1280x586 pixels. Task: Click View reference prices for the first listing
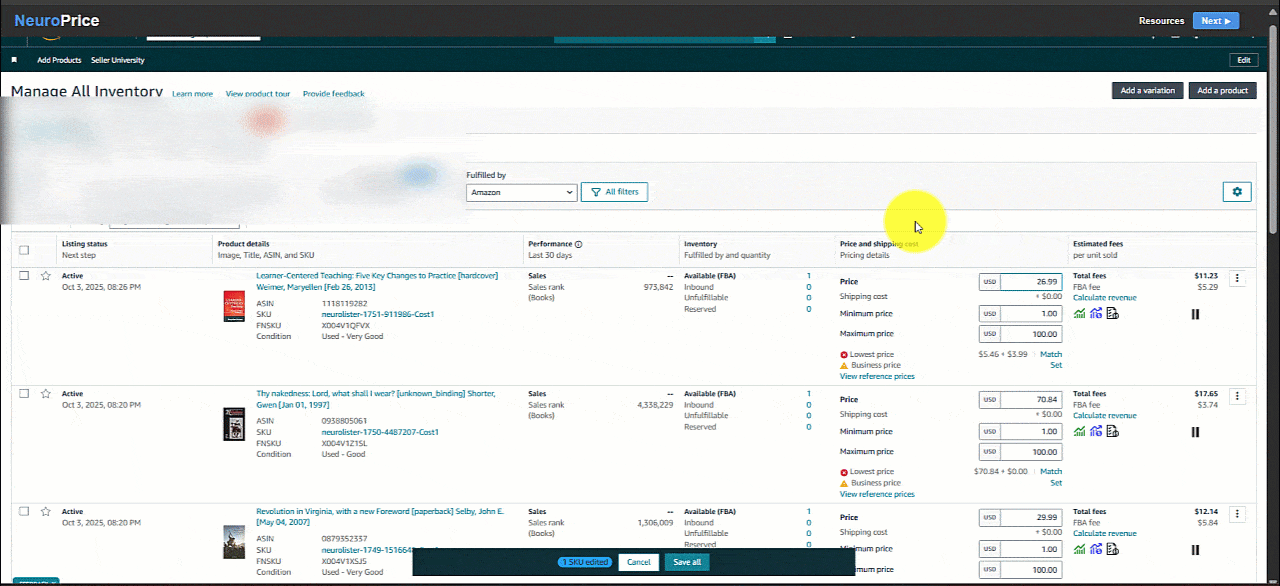pyautogui.click(x=877, y=377)
